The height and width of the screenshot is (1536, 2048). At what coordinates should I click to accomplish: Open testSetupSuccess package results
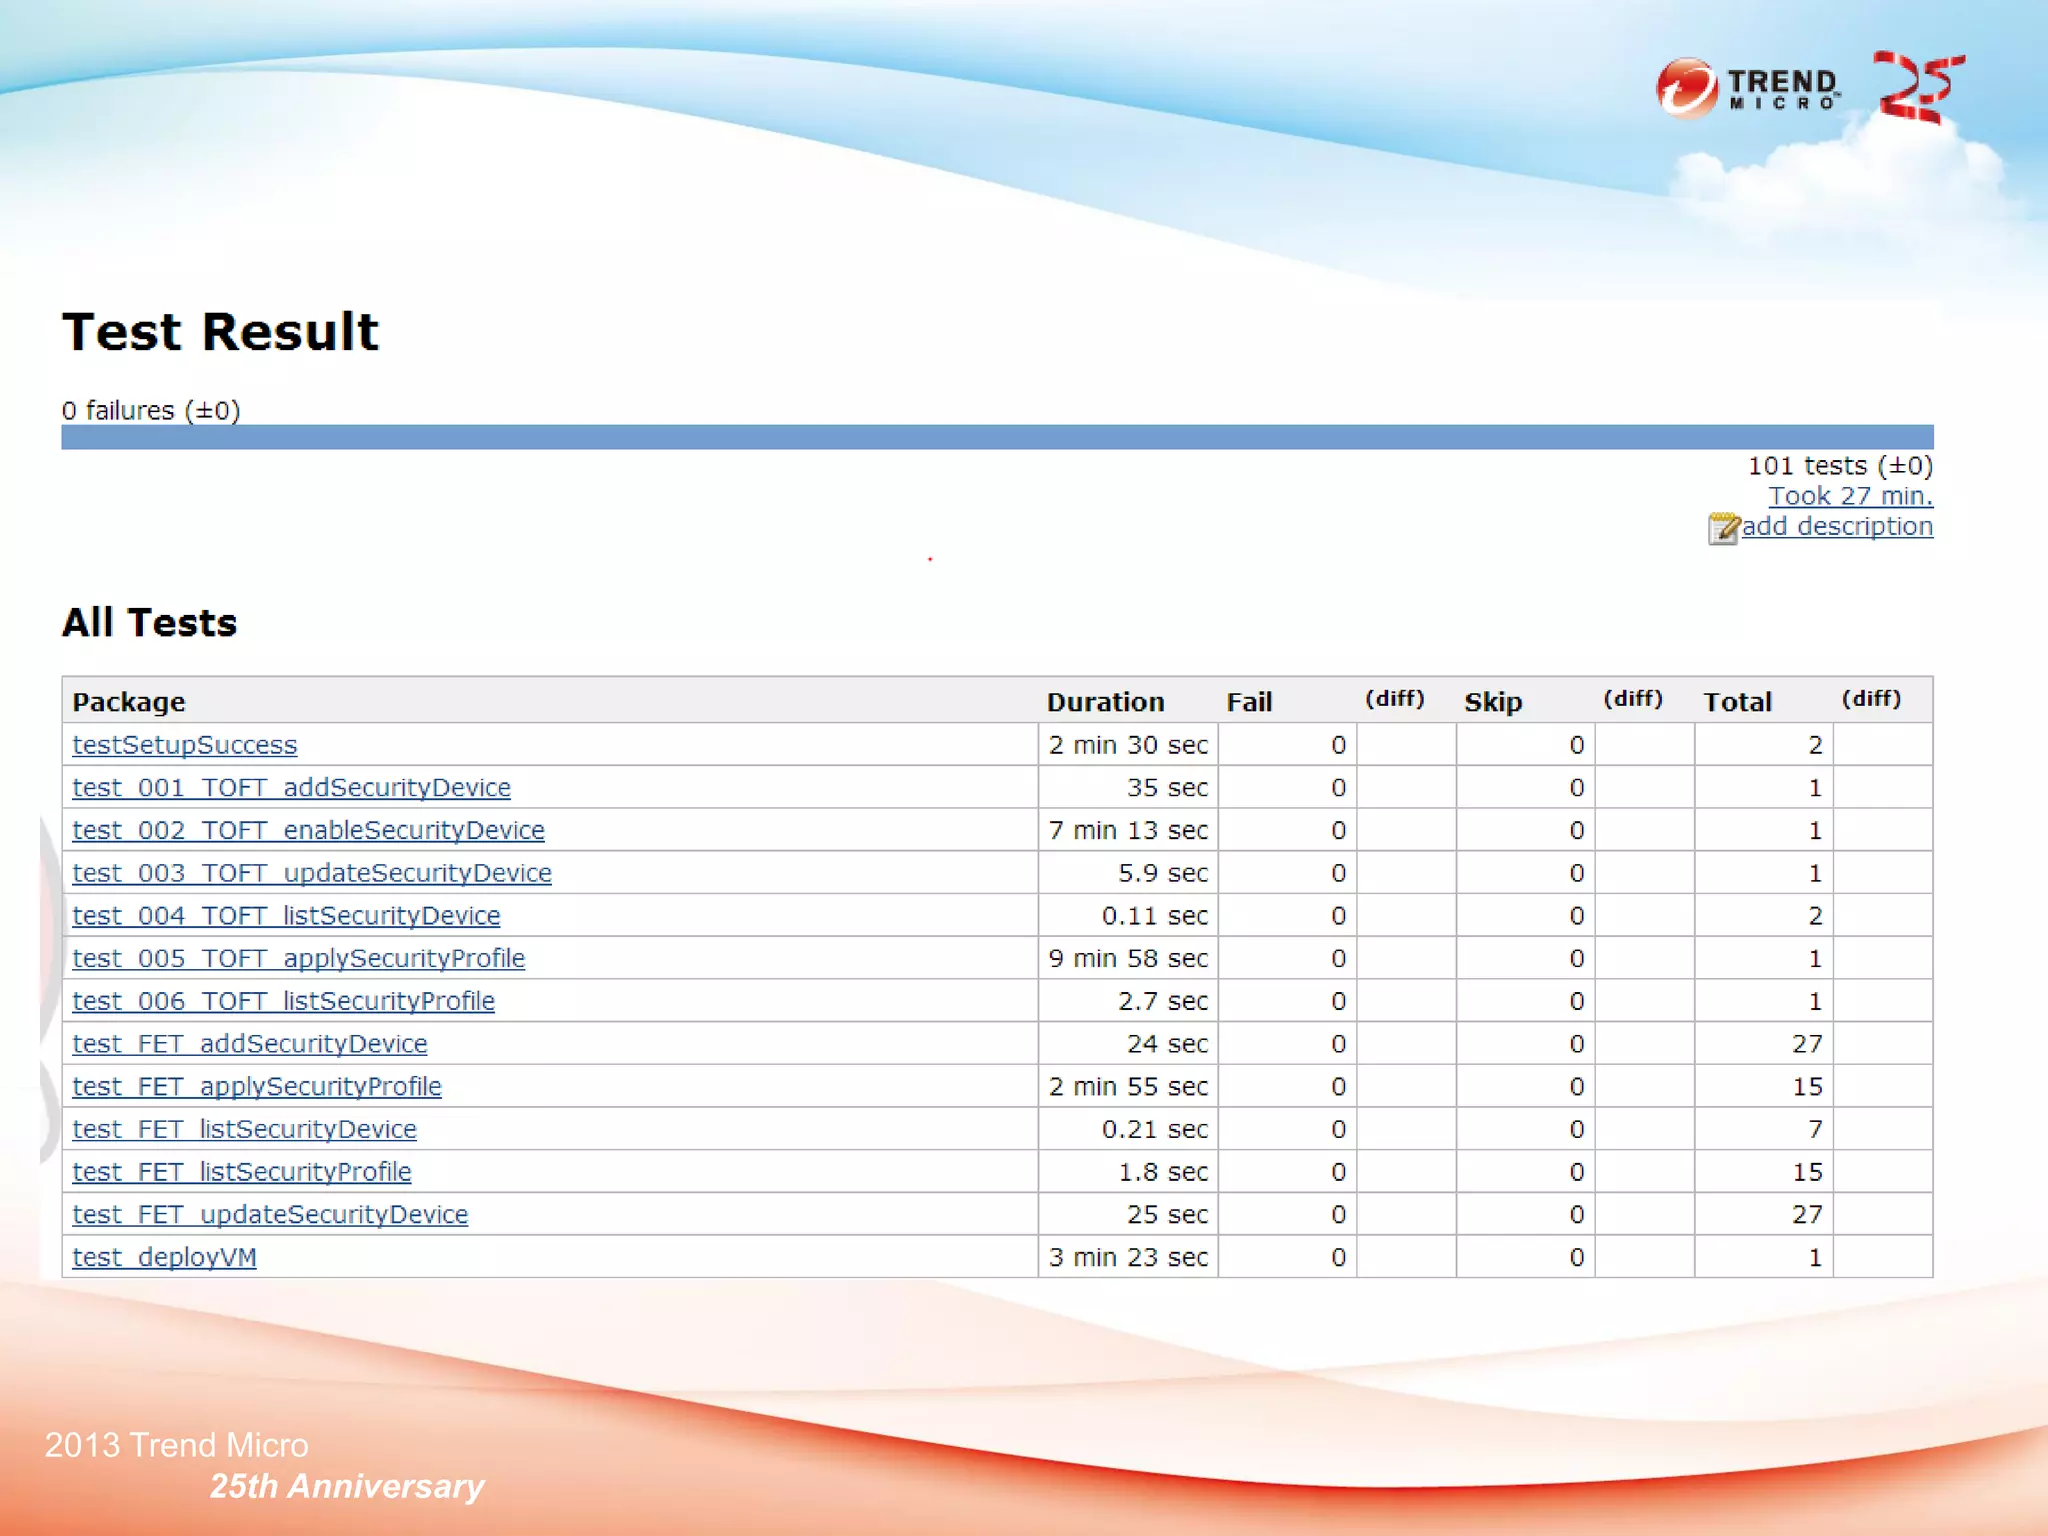184,745
